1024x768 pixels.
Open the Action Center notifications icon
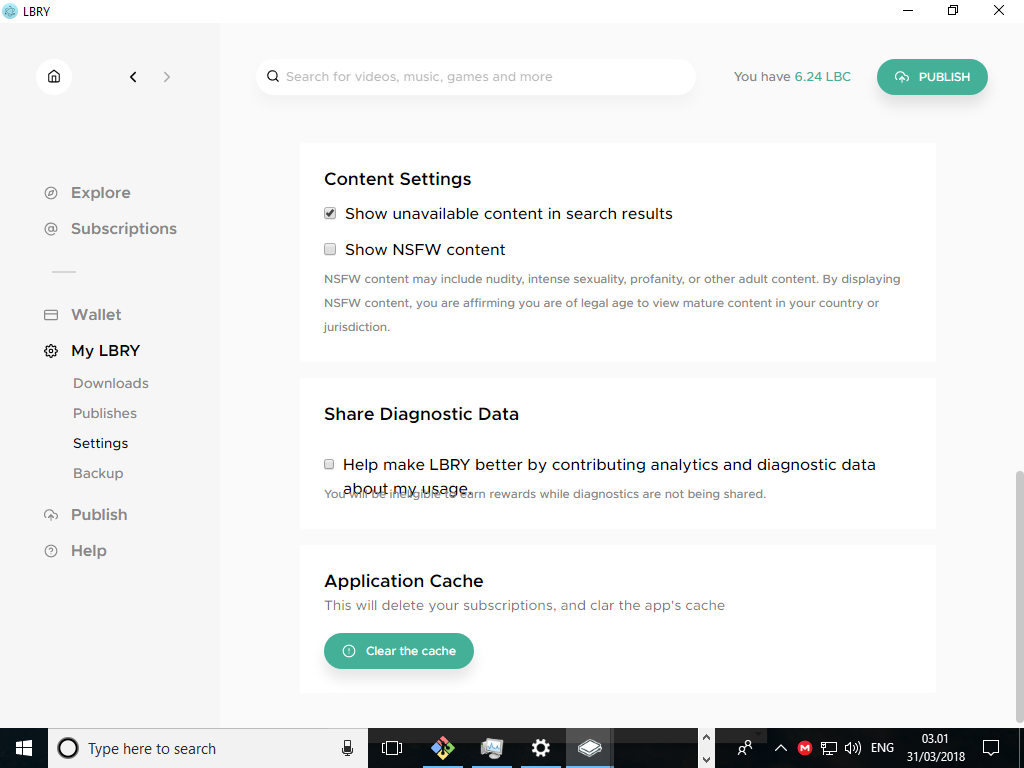(x=991, y=748)
